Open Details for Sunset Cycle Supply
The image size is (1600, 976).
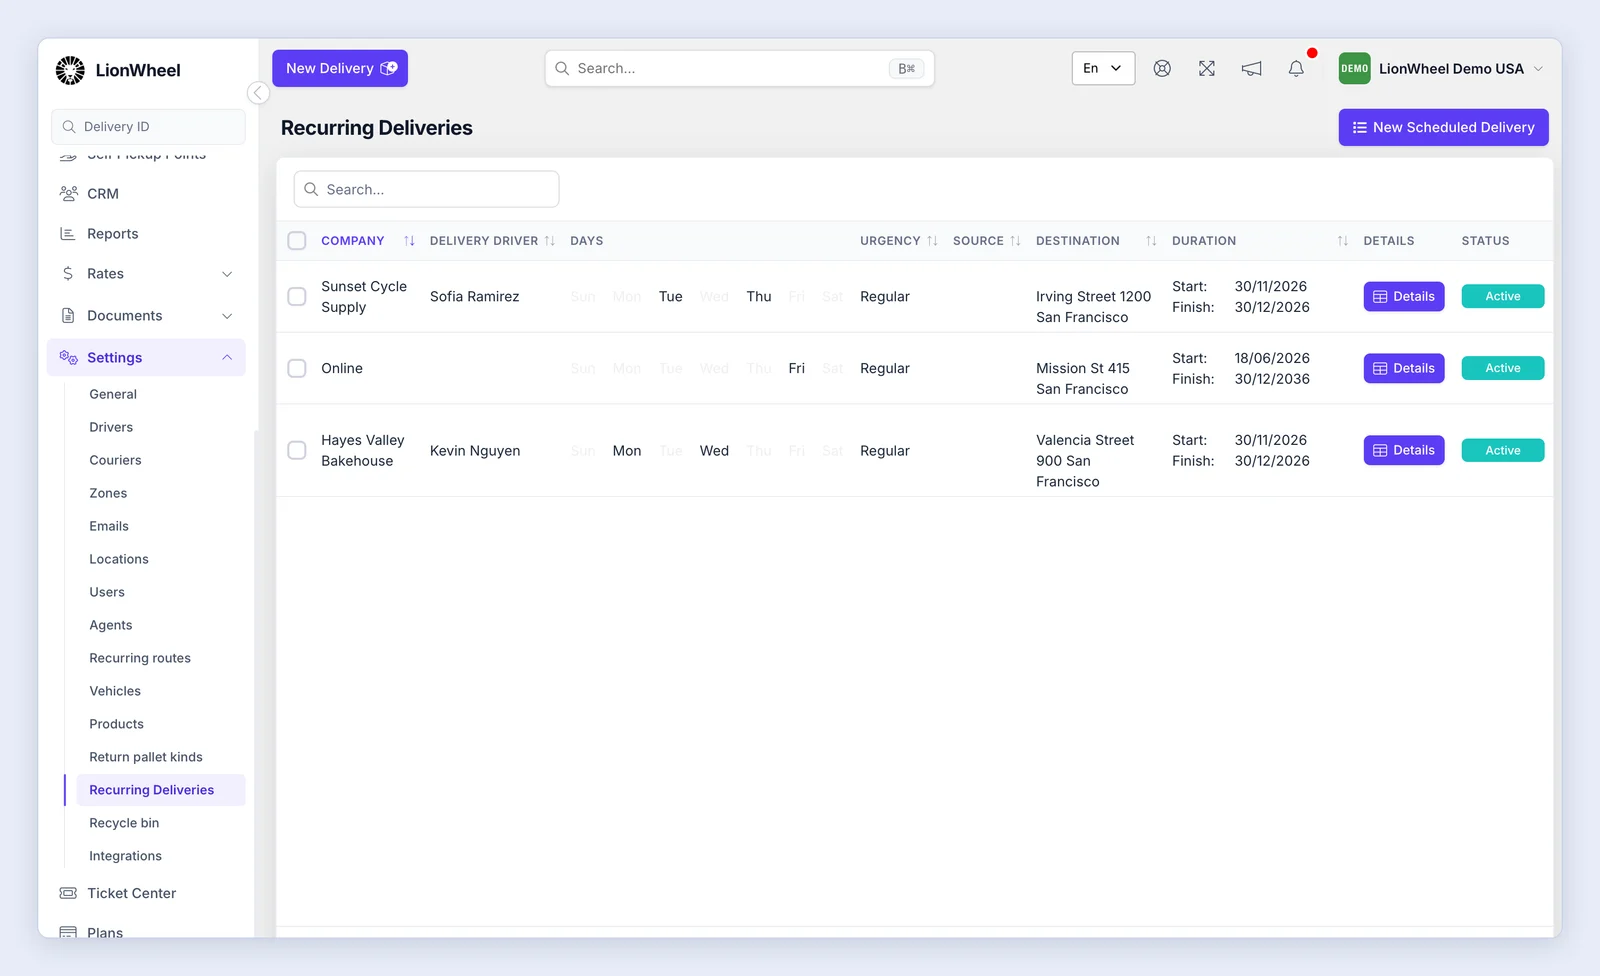(x=1404, y=297)
